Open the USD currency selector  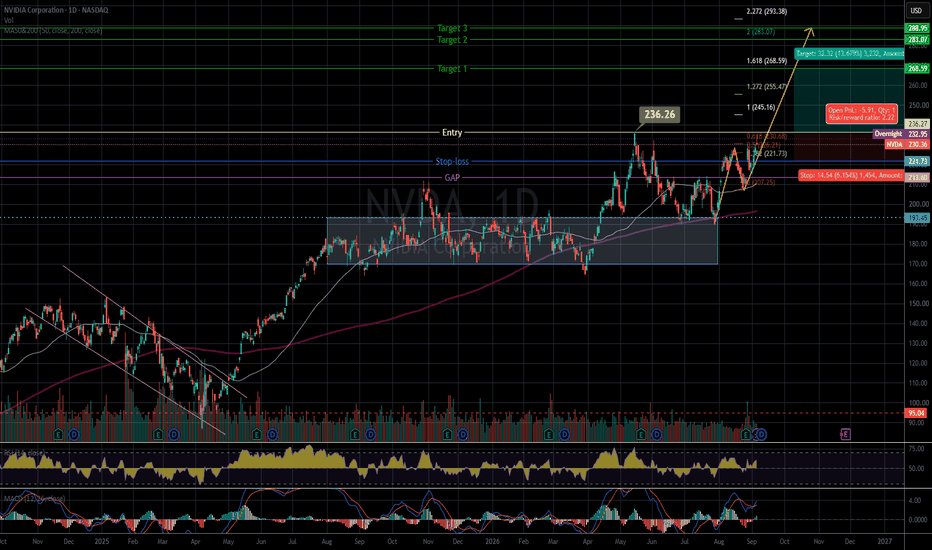coord(918,10)
